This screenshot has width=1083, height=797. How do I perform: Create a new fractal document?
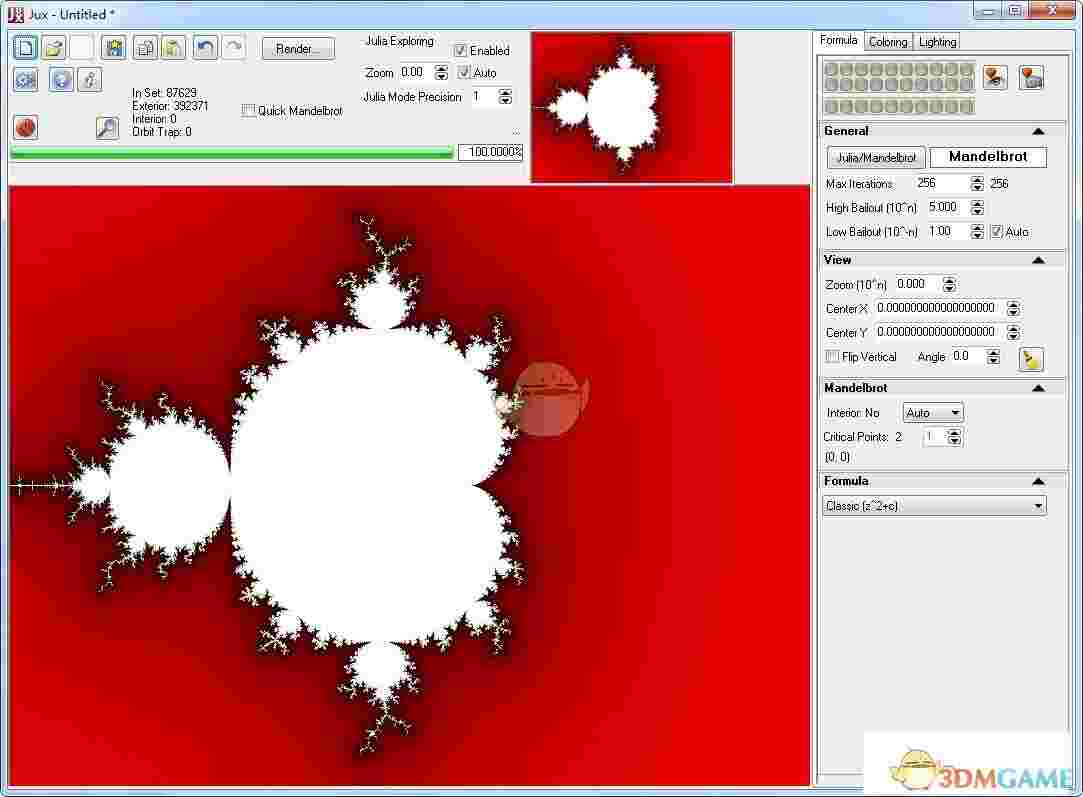tap(25, 47)
